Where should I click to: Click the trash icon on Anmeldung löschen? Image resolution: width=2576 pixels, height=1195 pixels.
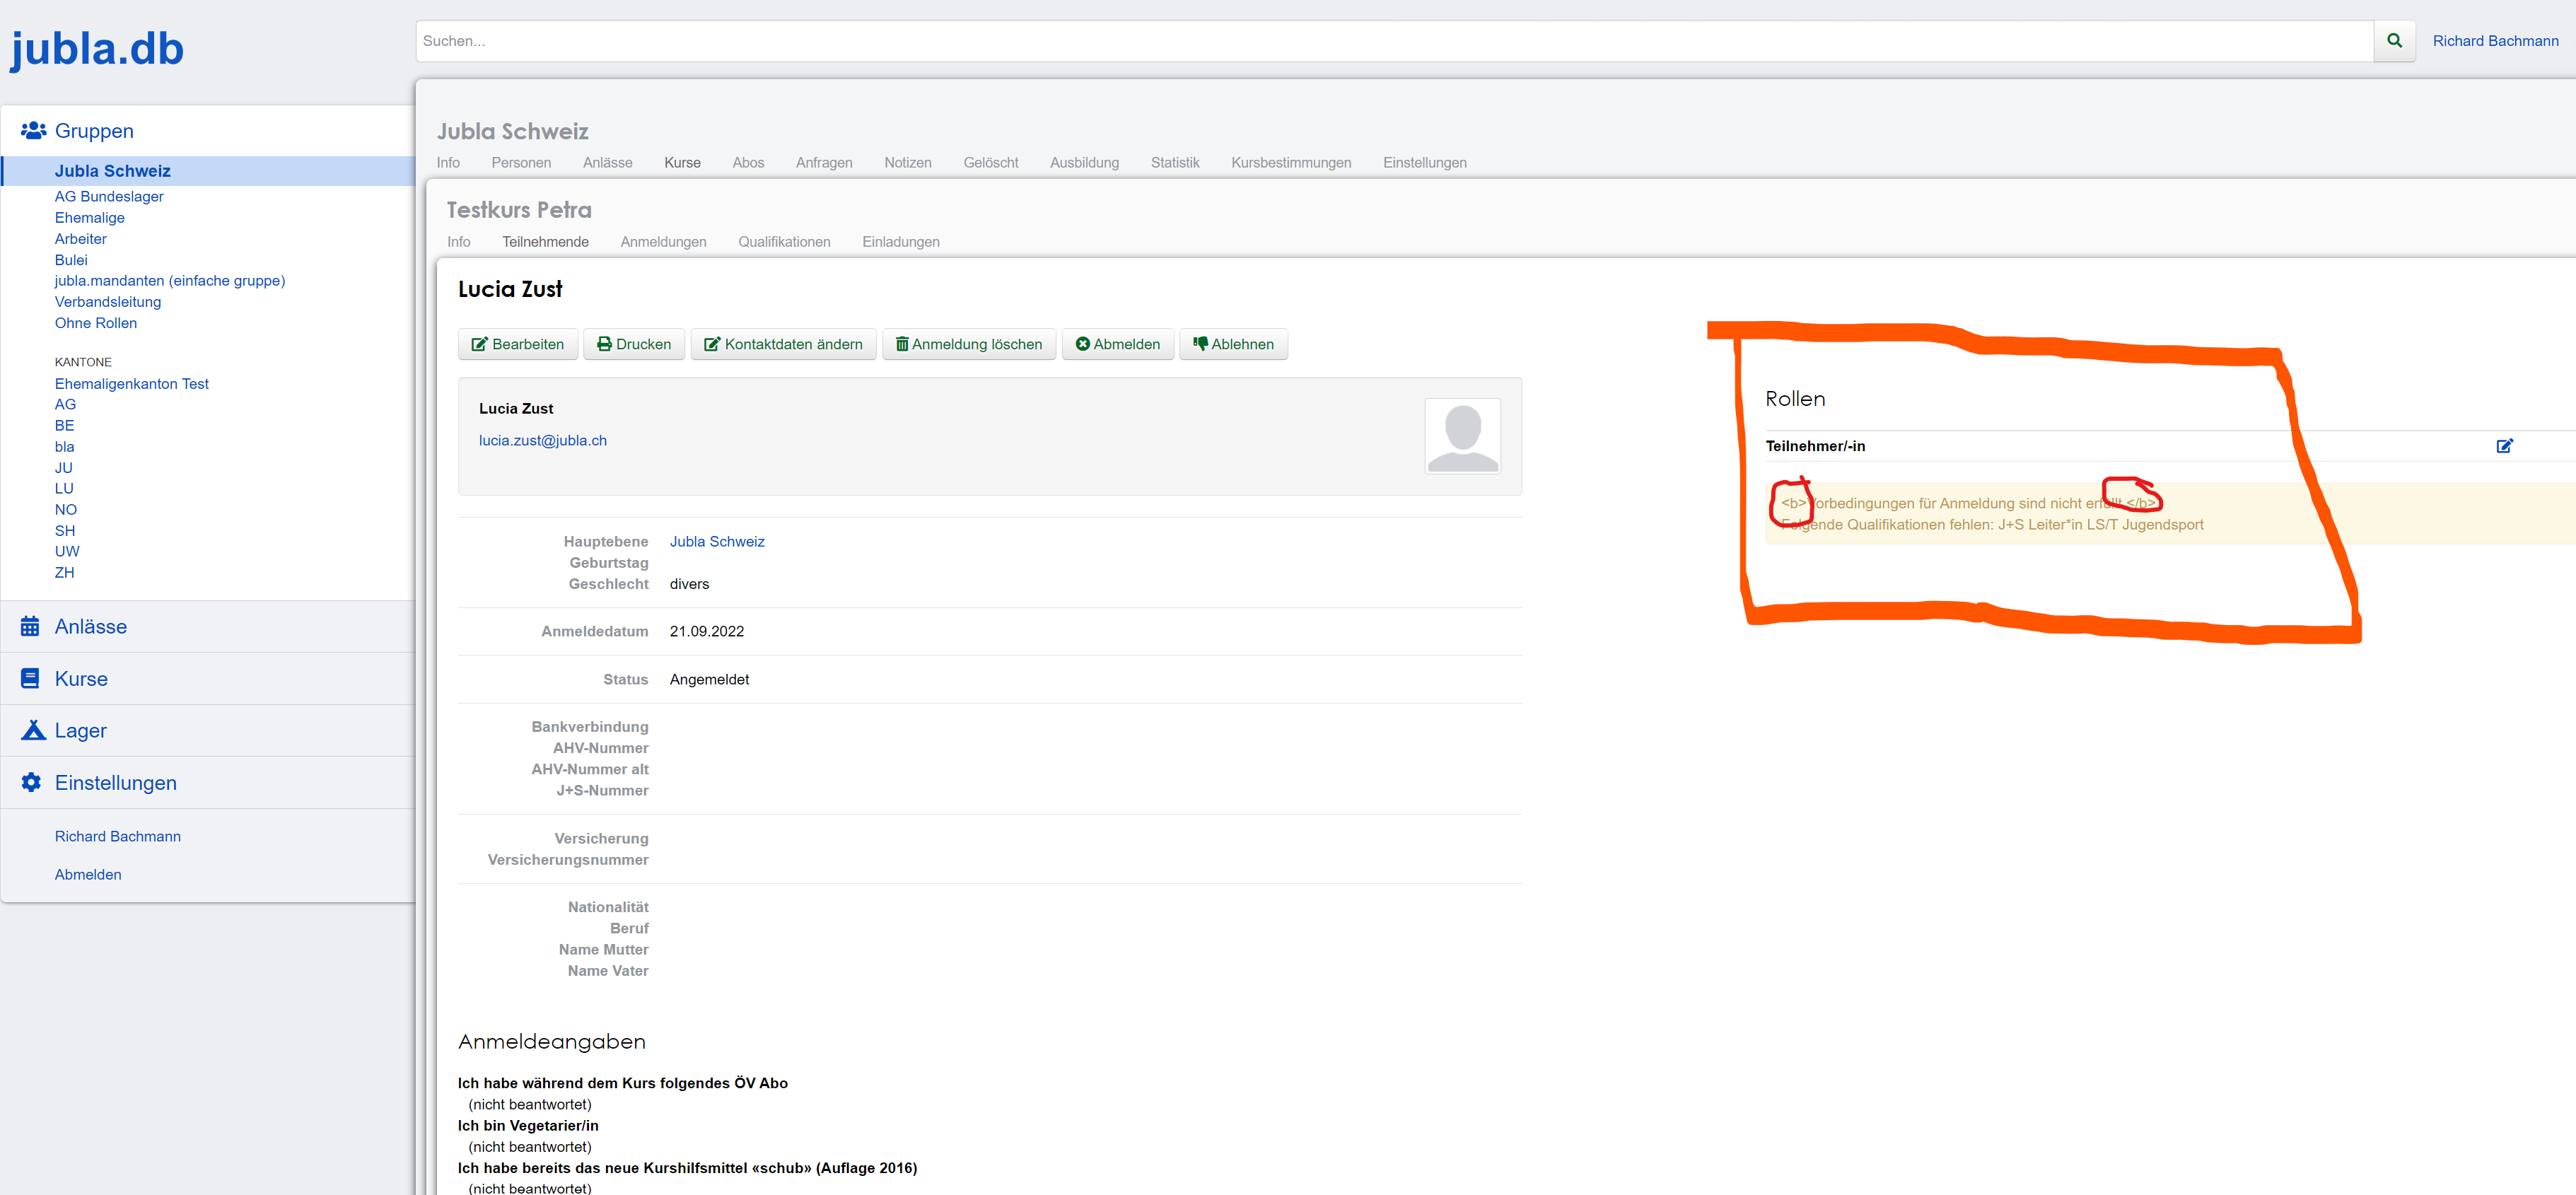(901, 344)
